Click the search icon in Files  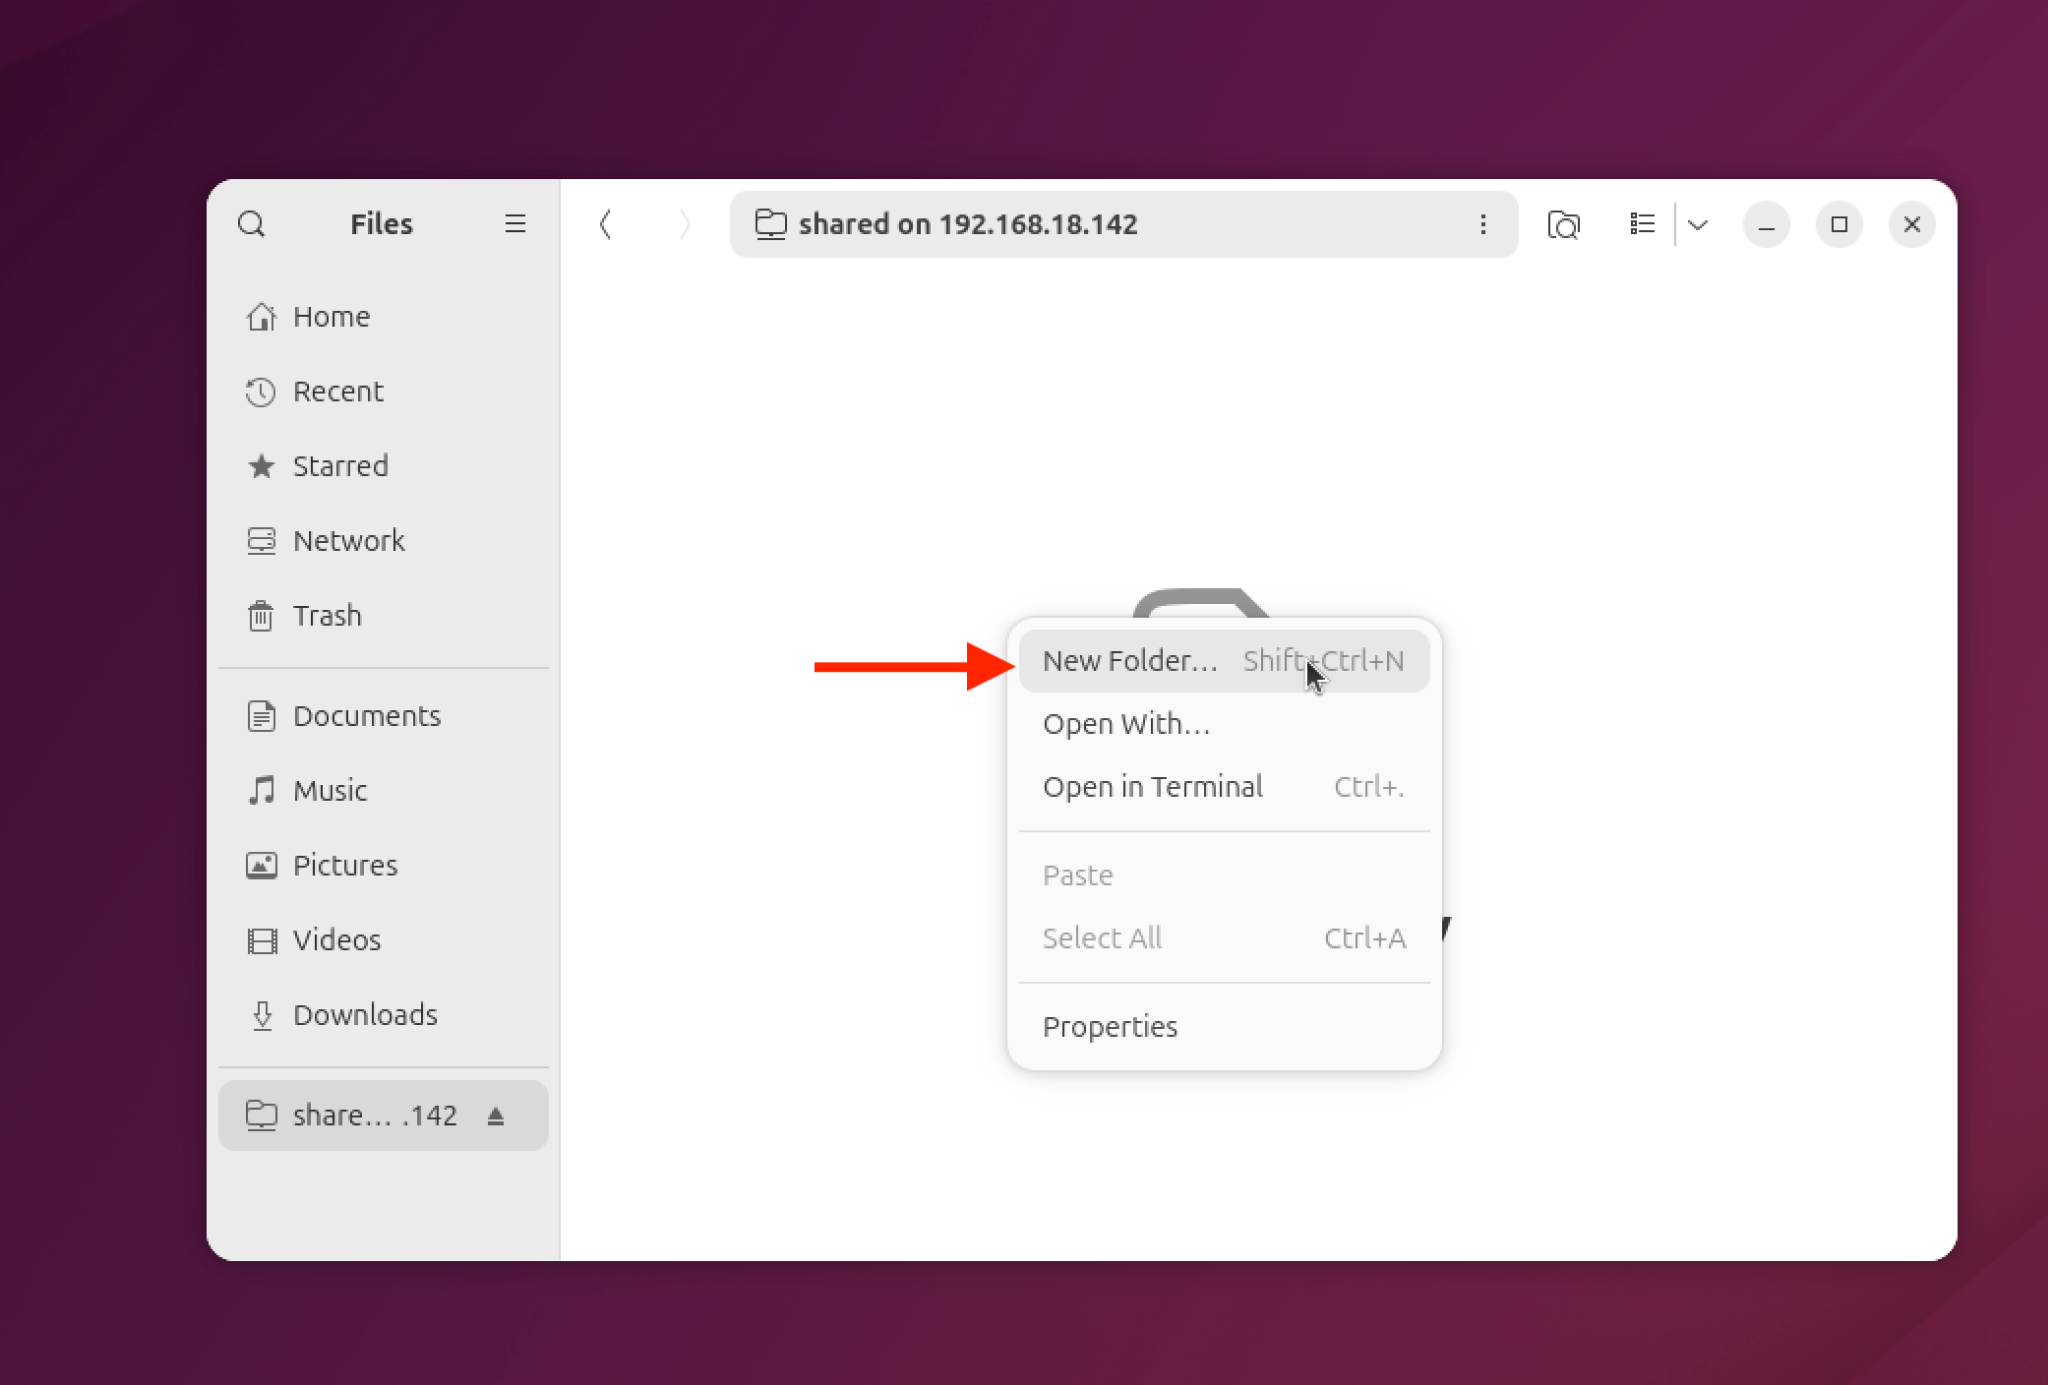point(251,224)
